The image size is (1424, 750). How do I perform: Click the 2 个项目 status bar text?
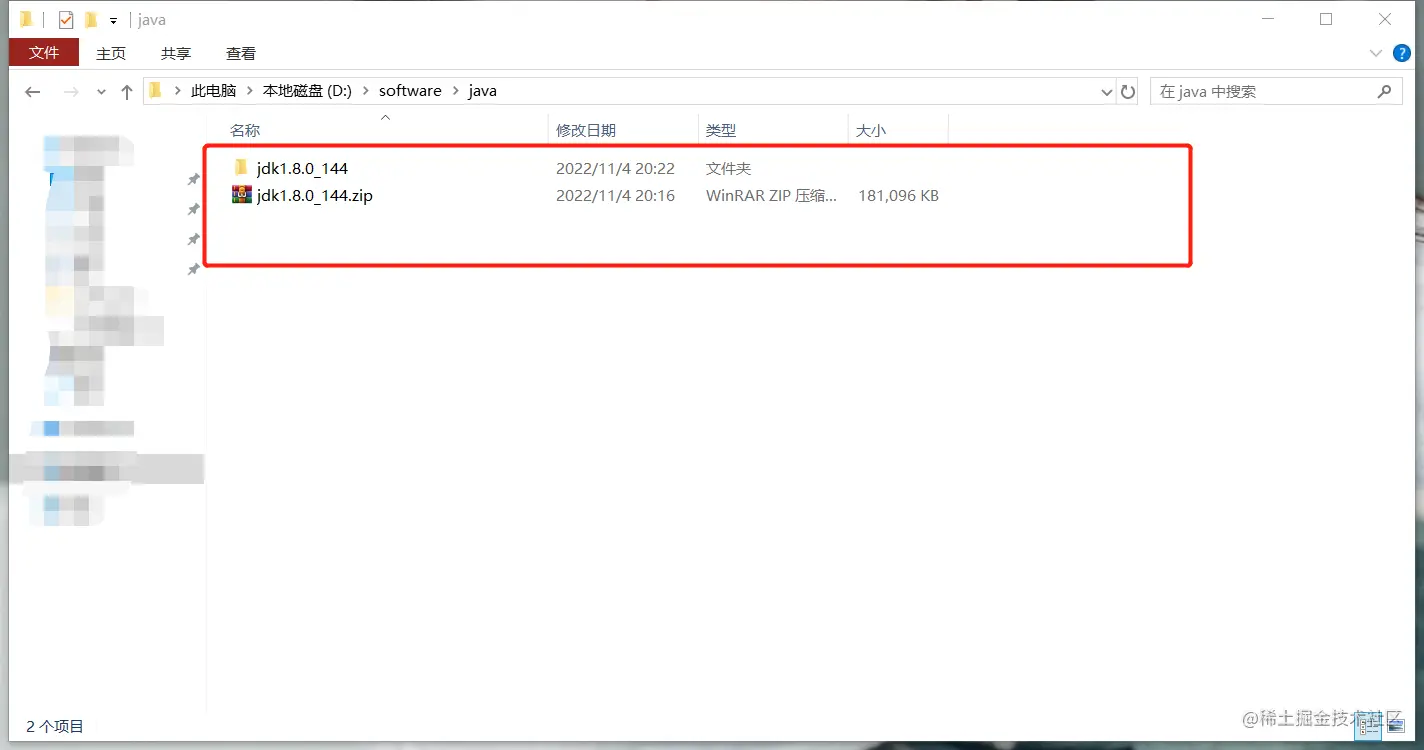(55, 726)
